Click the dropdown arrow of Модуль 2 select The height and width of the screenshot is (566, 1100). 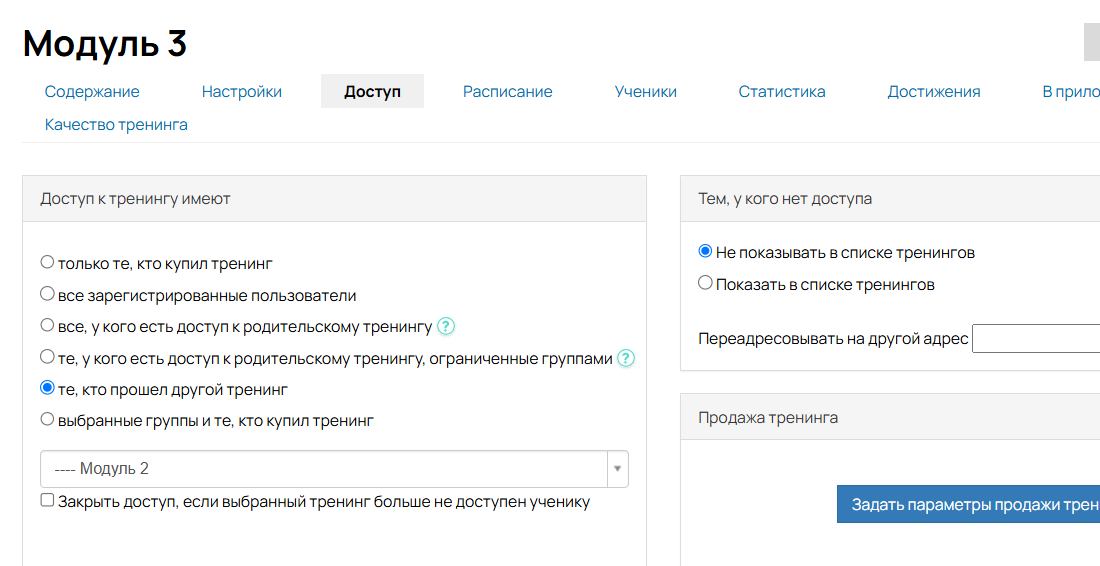coord(617,469)
